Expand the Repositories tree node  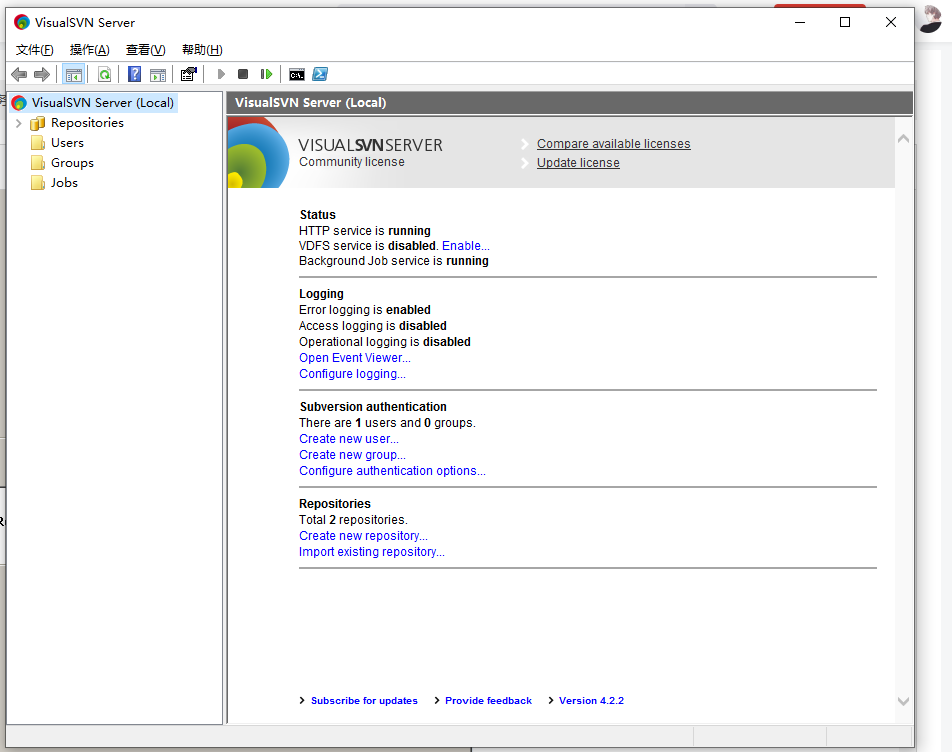coord(18,123)
